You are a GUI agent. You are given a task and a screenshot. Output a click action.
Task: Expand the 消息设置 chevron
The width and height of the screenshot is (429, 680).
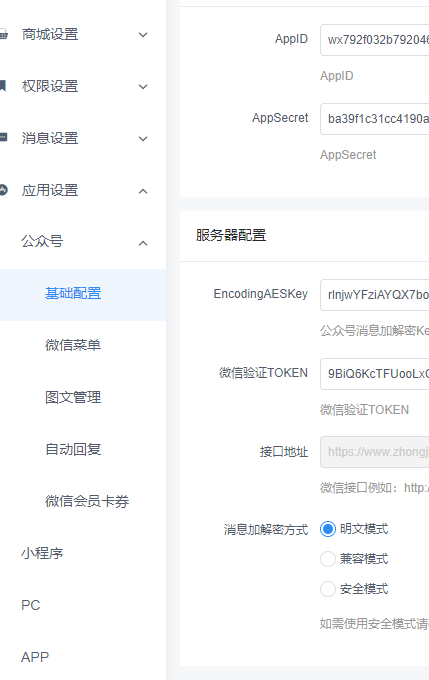click(x=143, y=139)
